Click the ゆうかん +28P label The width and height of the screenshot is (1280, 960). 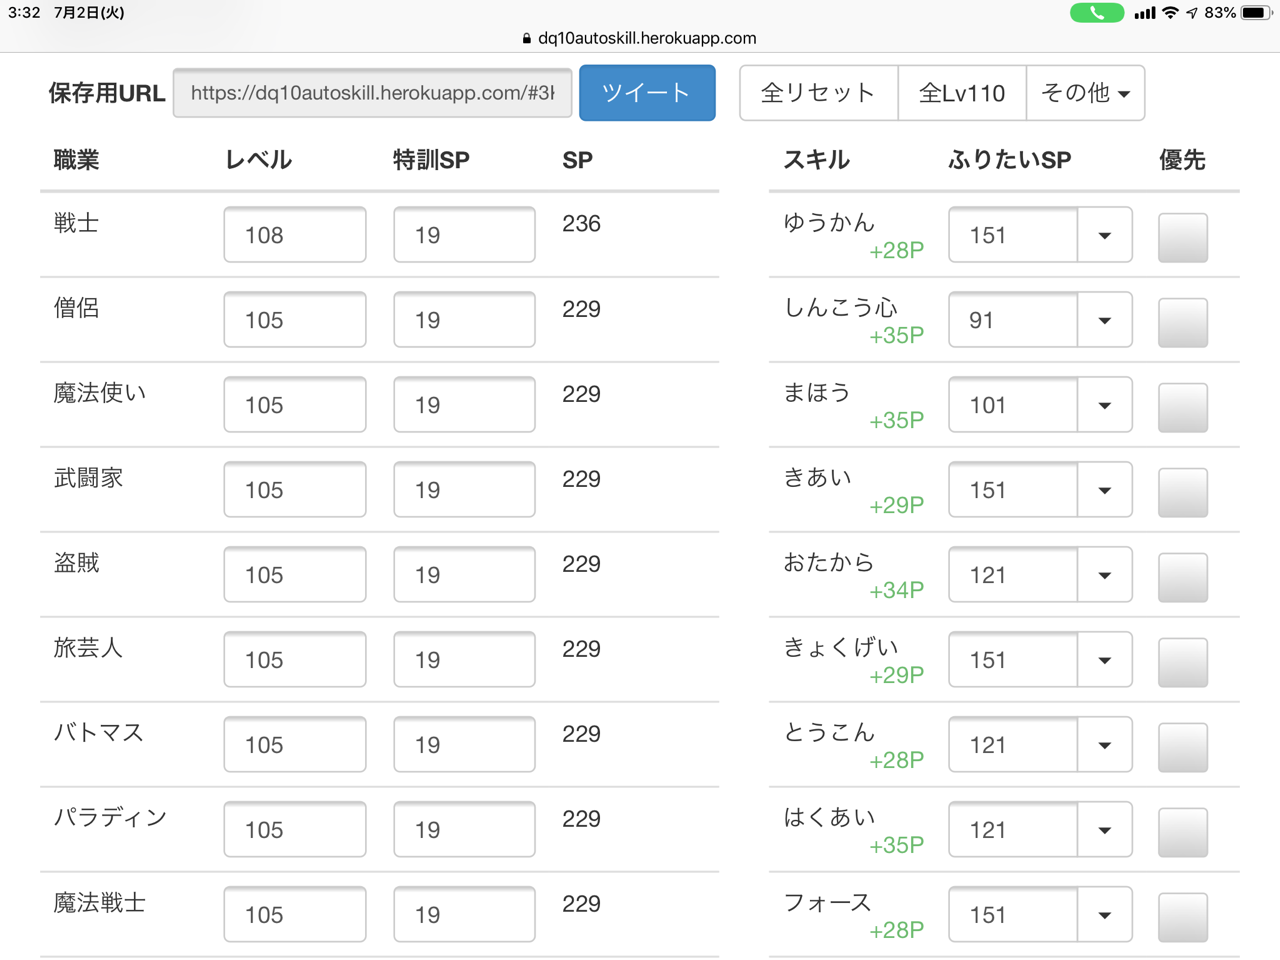pyautogui.click(x=896, y=251)
